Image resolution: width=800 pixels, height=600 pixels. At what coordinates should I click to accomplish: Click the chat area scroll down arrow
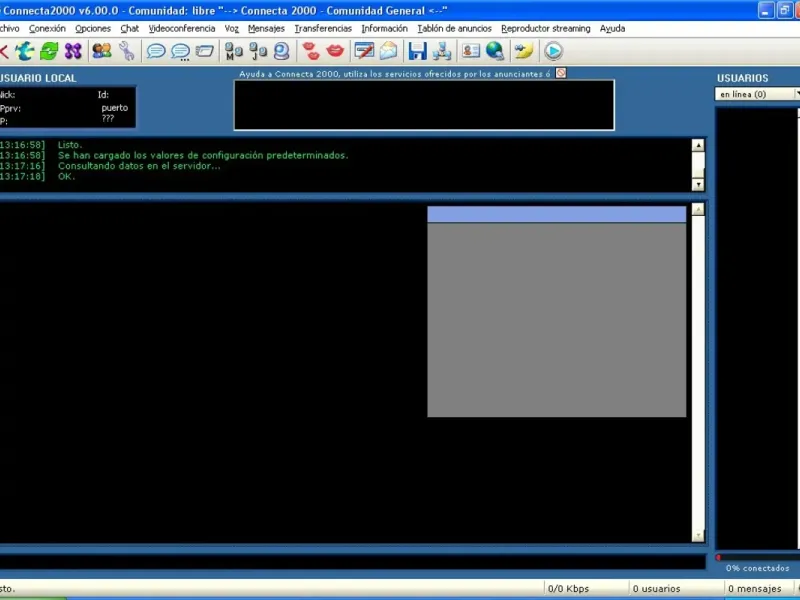[698, 535]
